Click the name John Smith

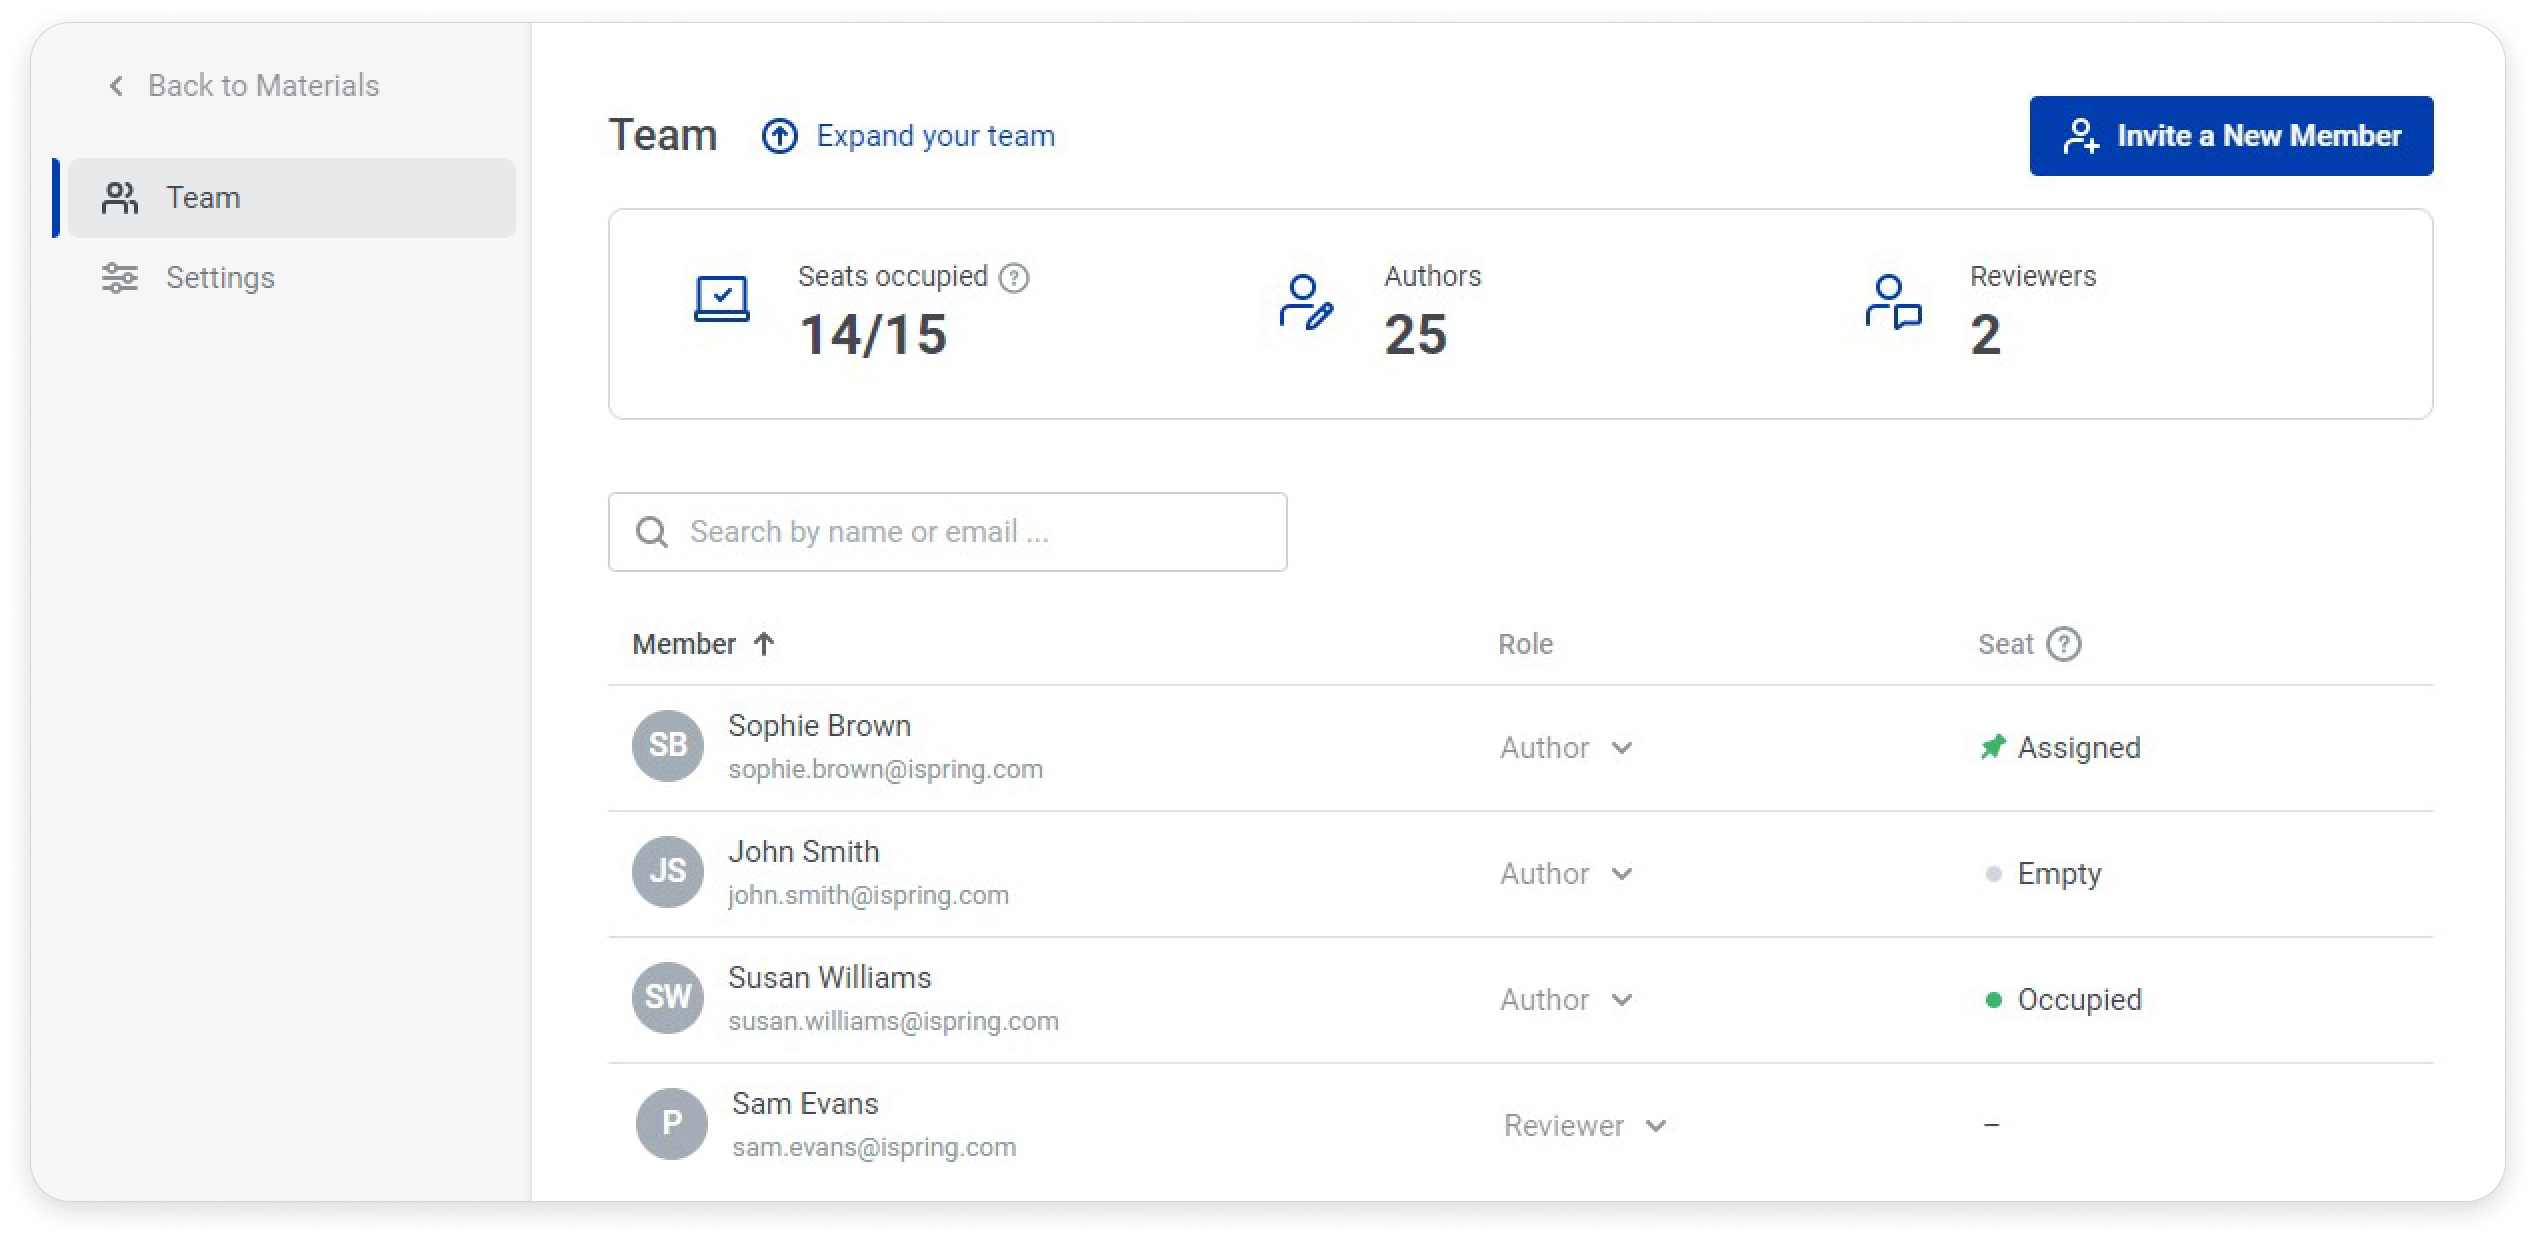[804, 852]
